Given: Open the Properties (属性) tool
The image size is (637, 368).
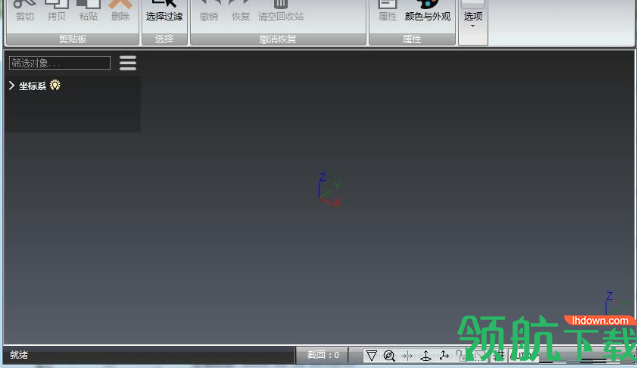Looking at the screenshot, I should [387, 11].
